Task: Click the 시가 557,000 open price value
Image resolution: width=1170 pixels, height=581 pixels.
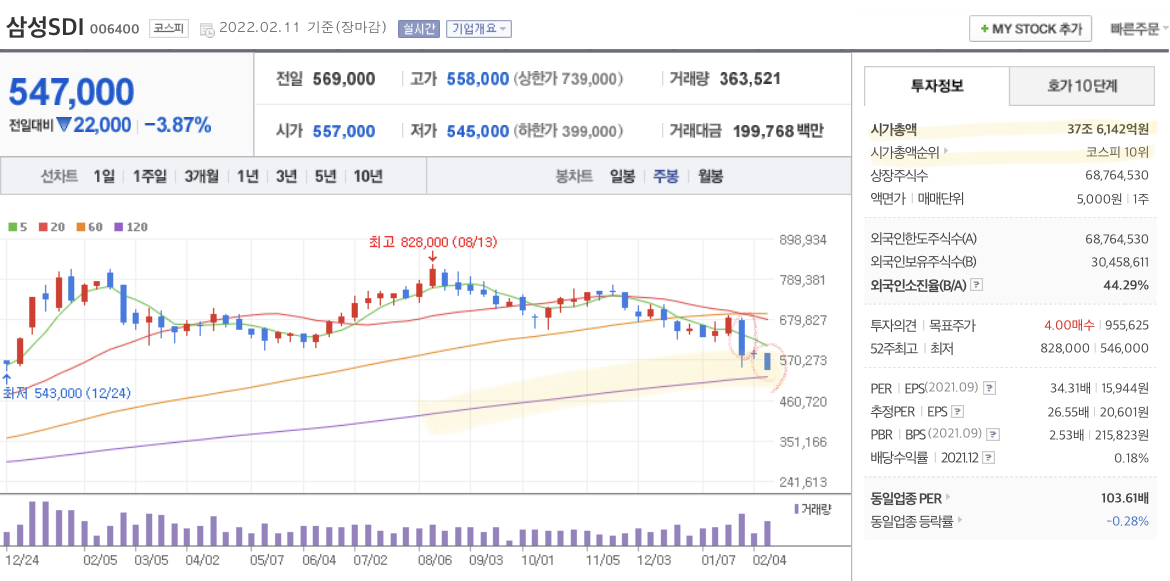Action: [344, 131]
